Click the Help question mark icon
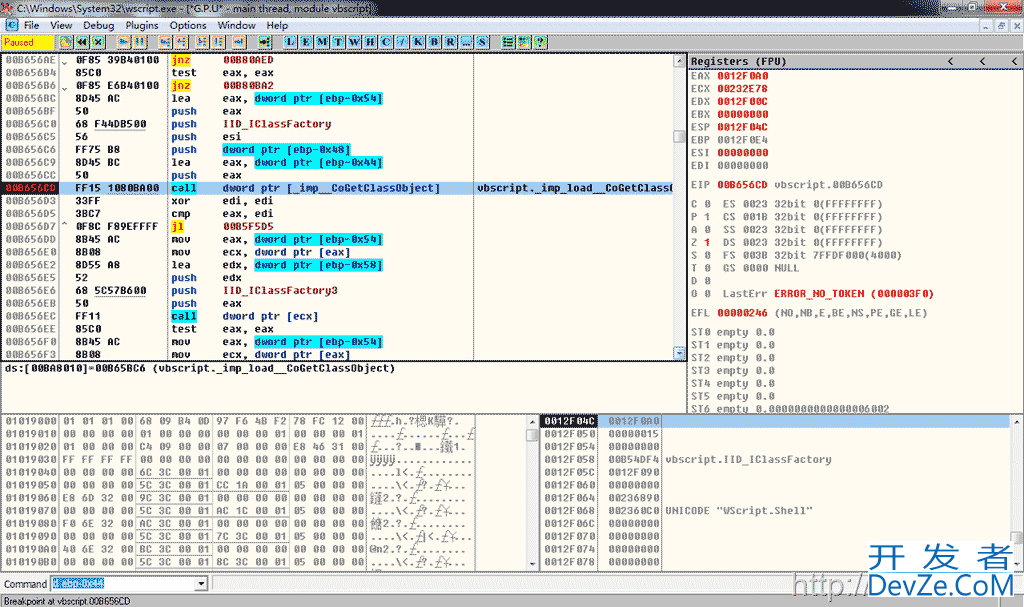This screenshot has height=607, width=1024. (540, 42)
